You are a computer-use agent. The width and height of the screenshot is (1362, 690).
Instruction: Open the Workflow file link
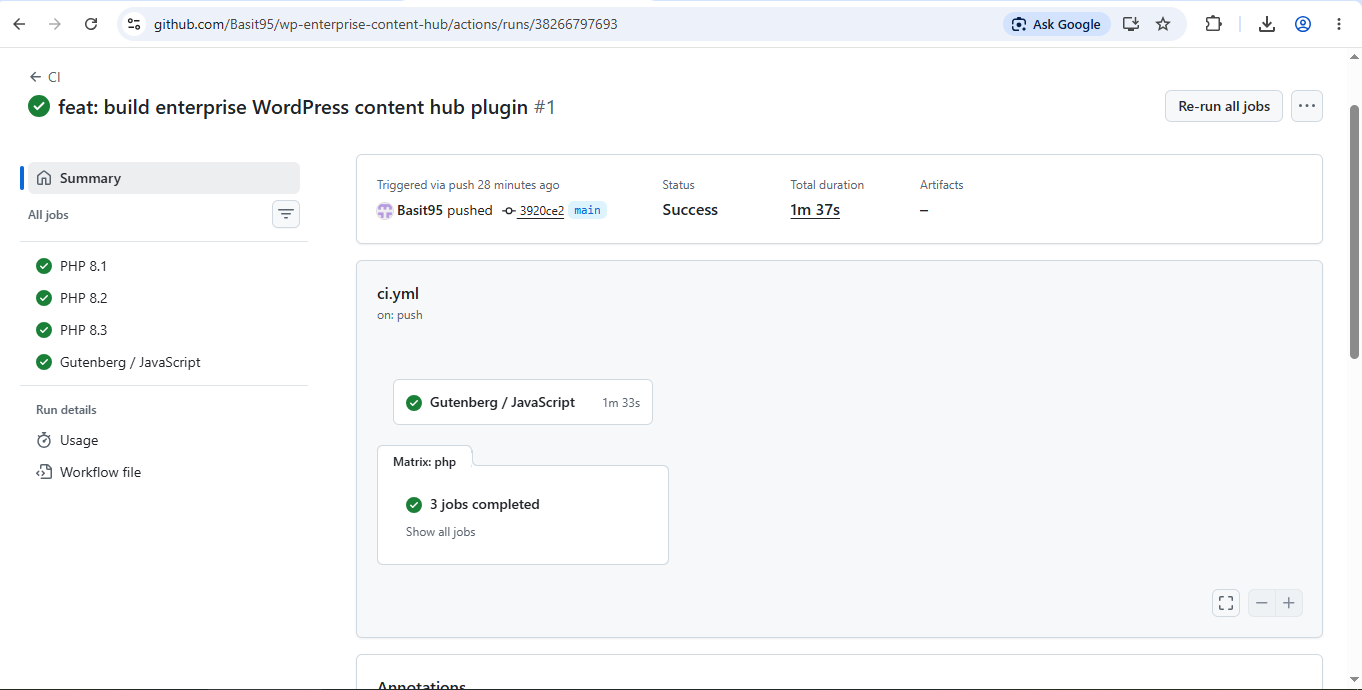click(164, 472)
